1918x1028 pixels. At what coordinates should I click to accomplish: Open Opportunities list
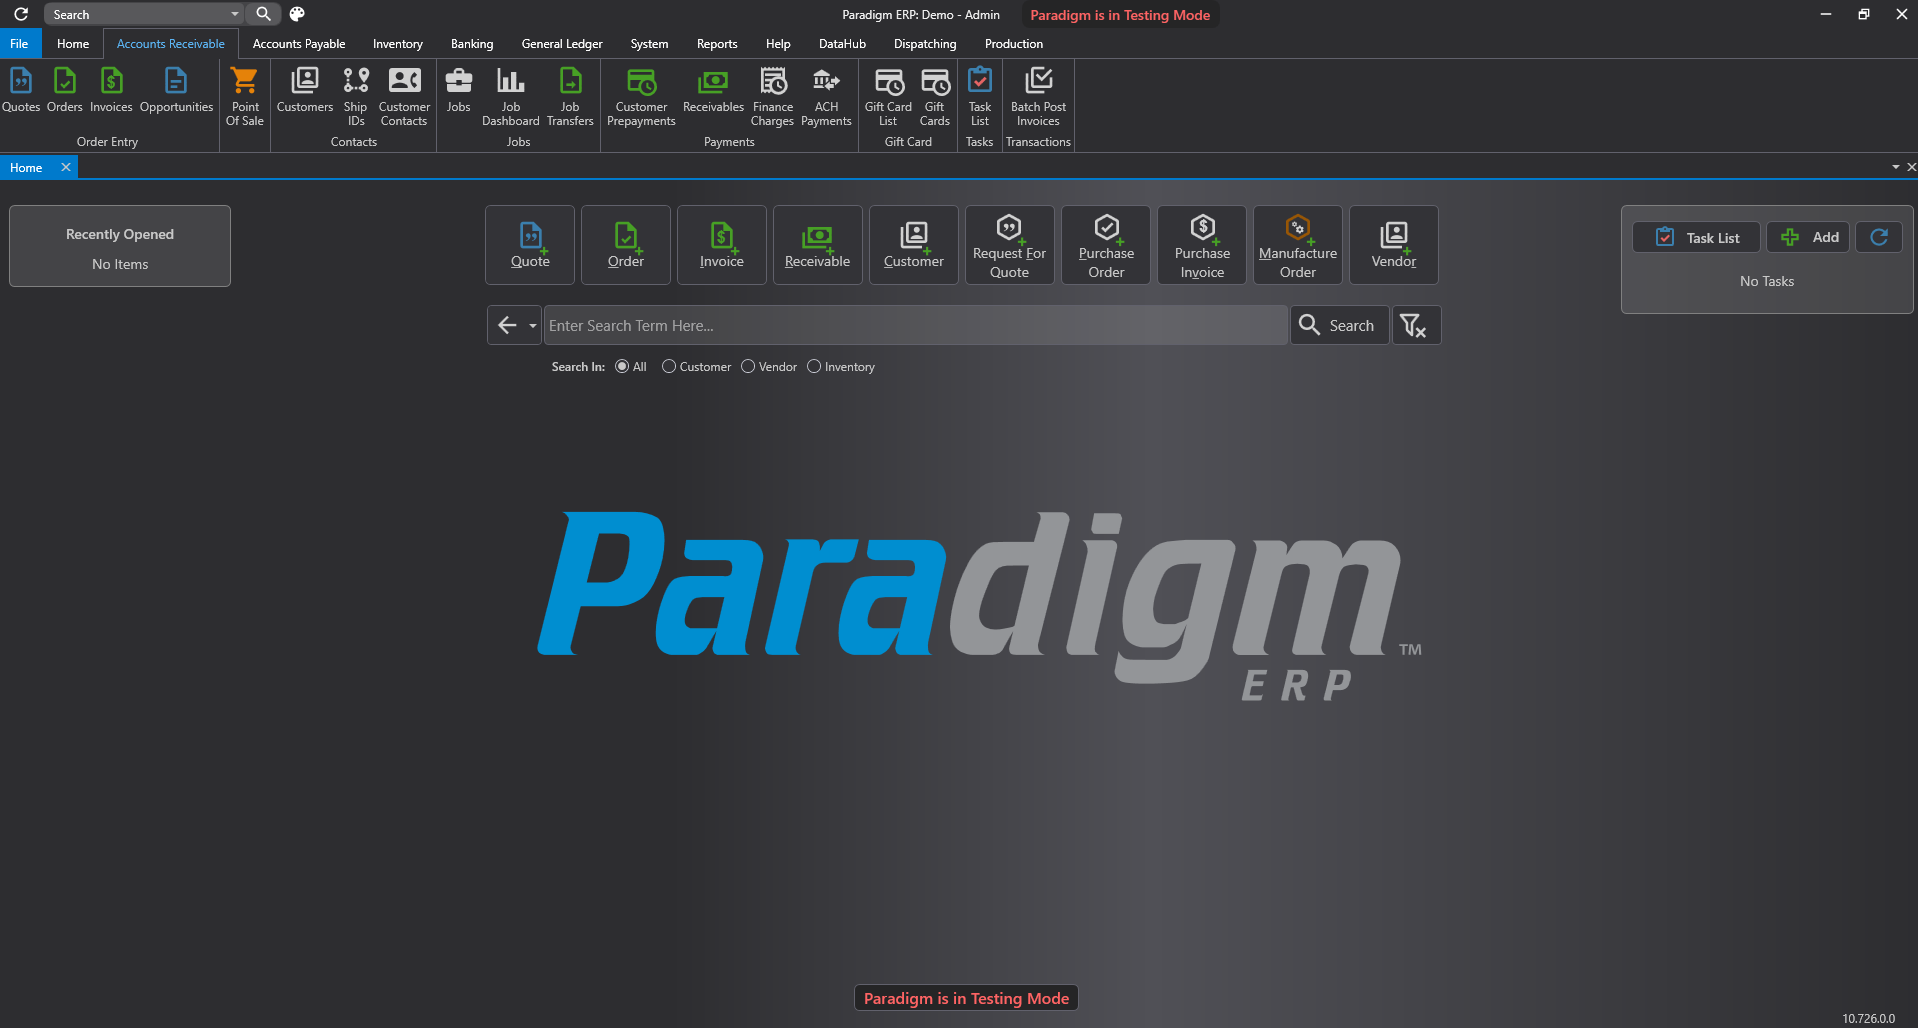(176, 90)
